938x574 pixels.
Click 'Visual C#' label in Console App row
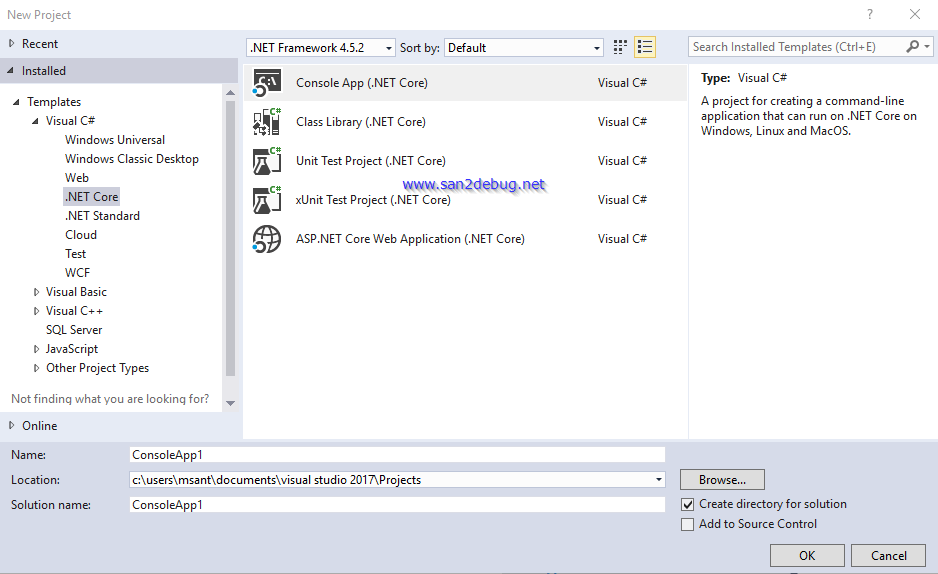(x=622, y=83)
